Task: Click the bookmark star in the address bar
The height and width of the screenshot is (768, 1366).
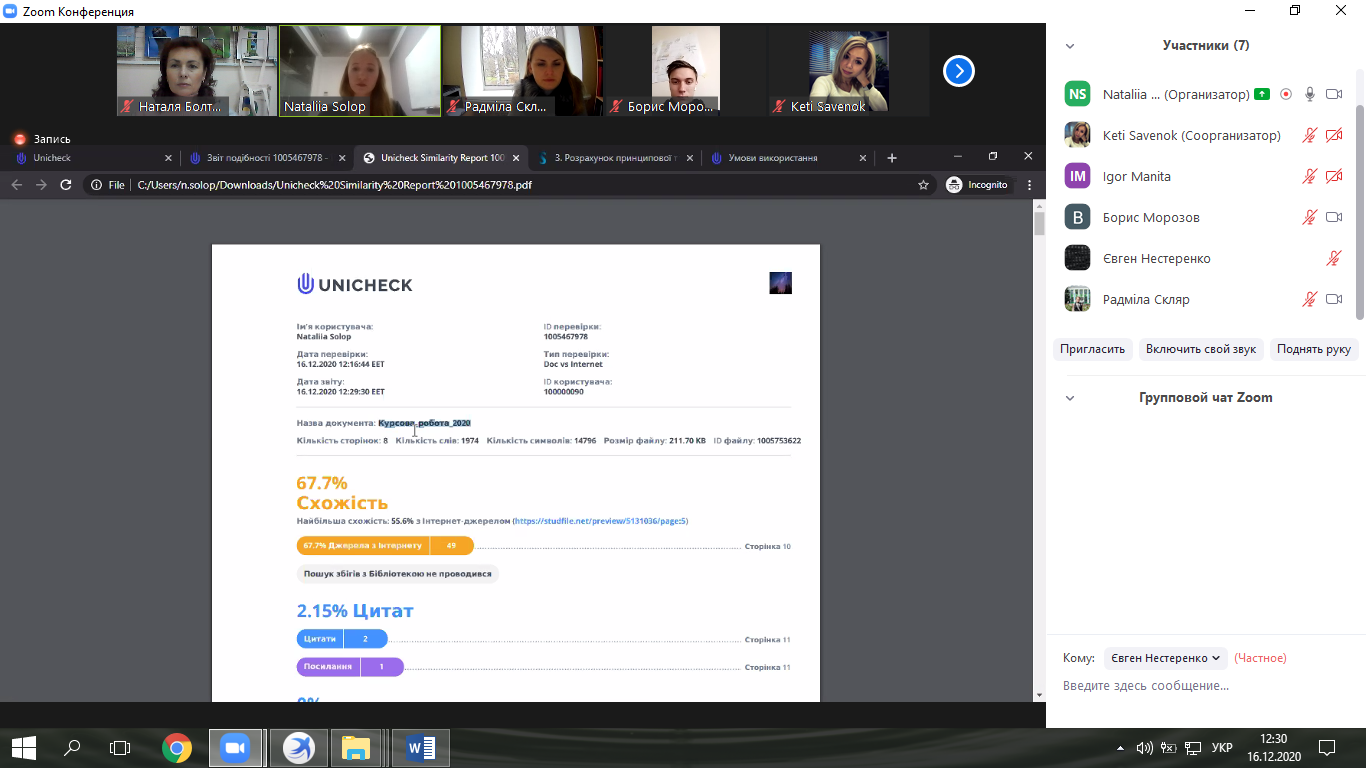Action: [x=923, y=185]
